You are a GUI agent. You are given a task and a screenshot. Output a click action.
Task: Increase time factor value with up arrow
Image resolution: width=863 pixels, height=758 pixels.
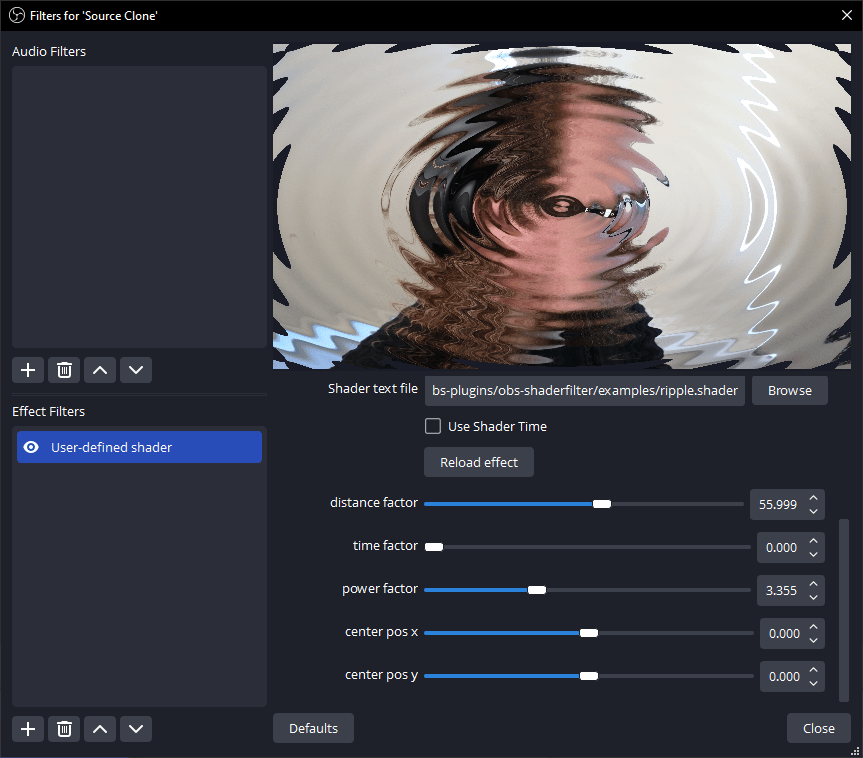pos(813,541)
